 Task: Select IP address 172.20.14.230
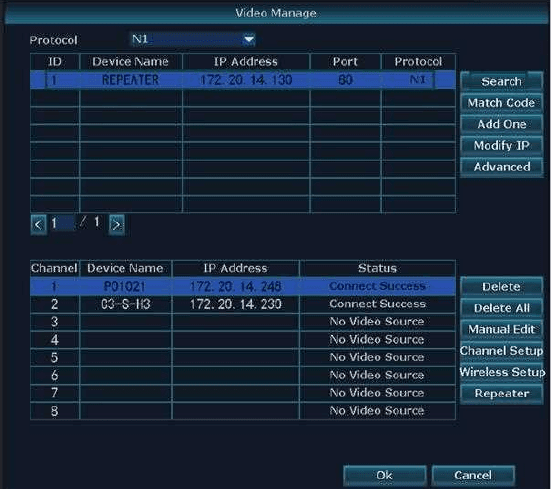point(235,304)
